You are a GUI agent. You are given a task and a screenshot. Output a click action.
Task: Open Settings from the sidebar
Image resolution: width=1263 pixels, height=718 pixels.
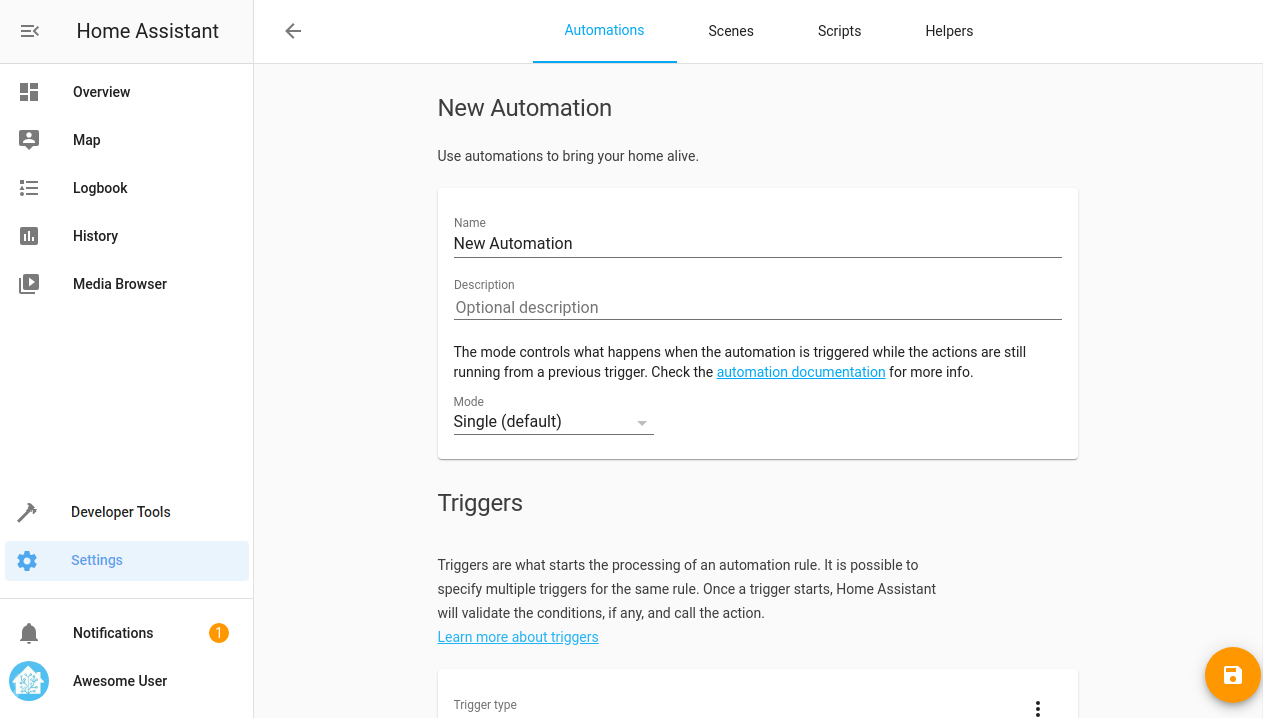127,560
